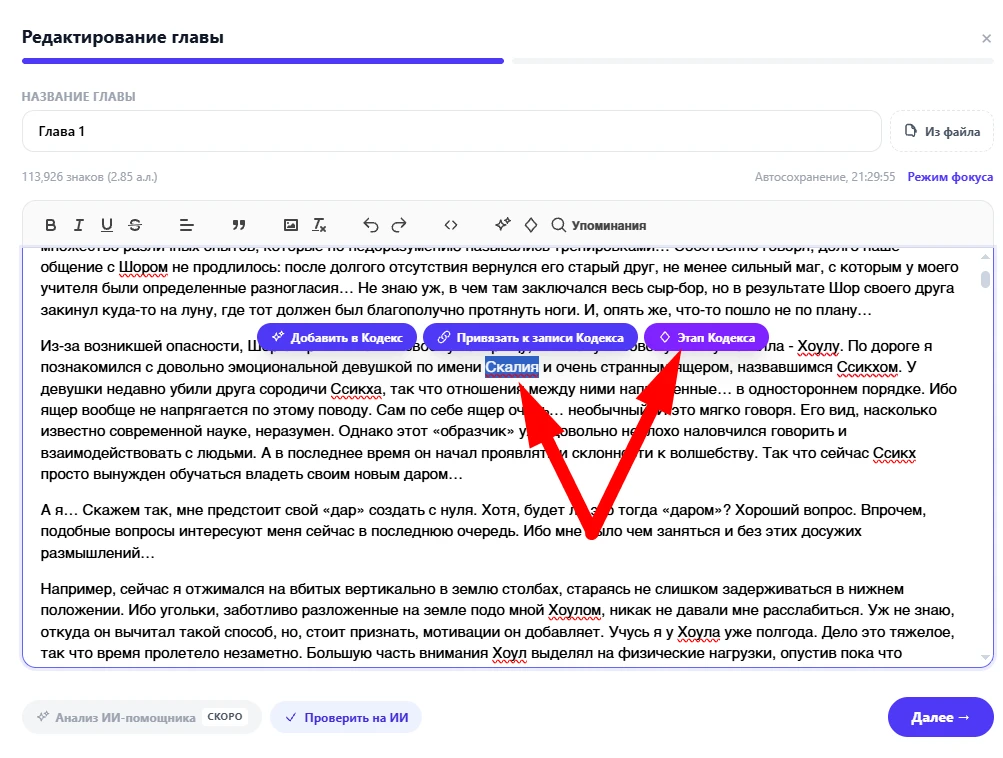Click the first step of the progress bar

click(263, 61)
